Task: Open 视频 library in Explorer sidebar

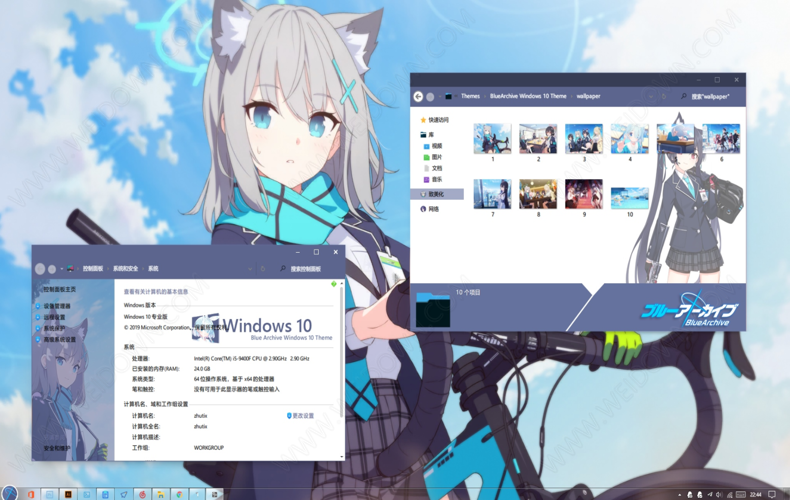Action: (433, 146)
